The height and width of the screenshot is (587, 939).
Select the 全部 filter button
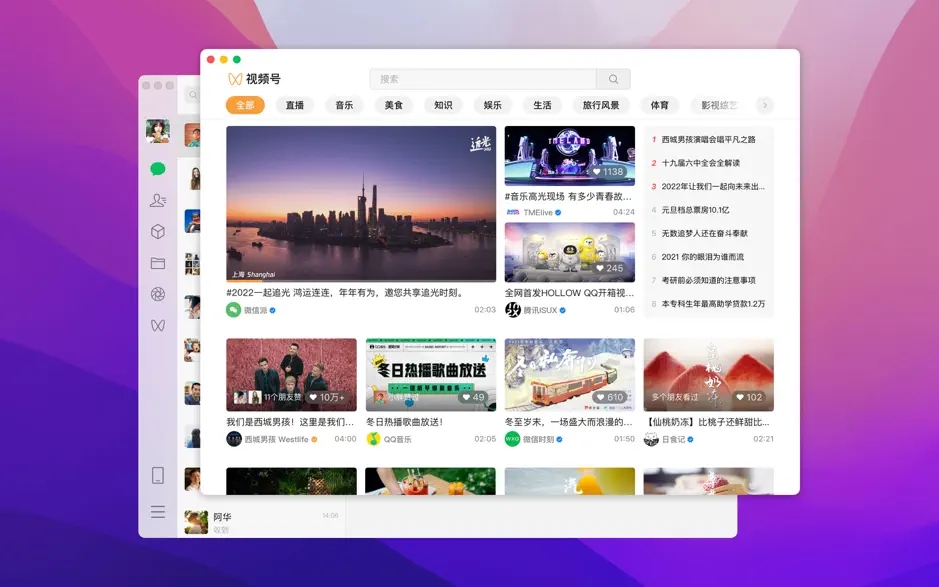[245, 105]
